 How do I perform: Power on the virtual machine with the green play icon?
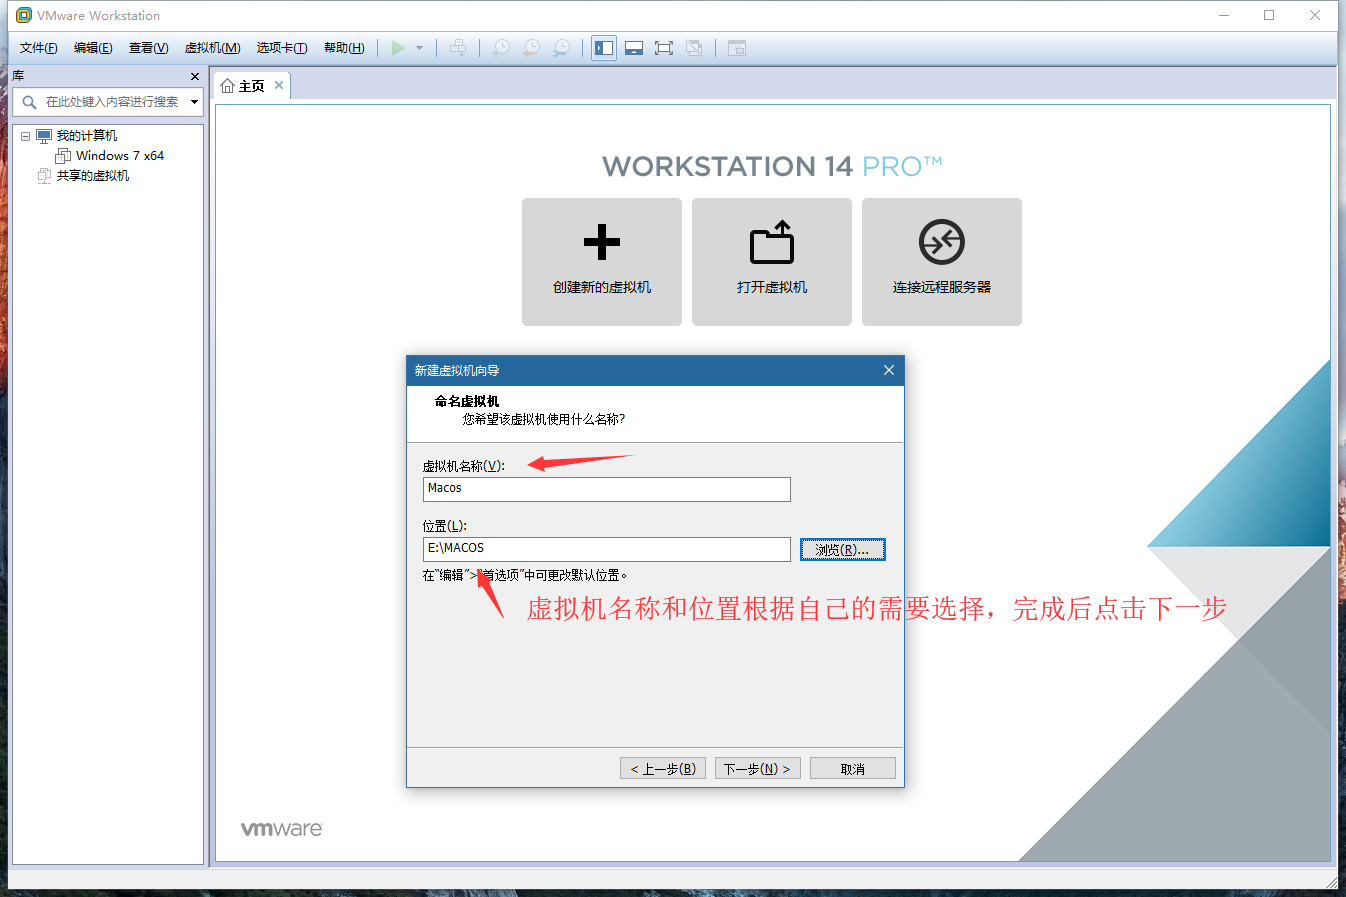tap(398, 47)
